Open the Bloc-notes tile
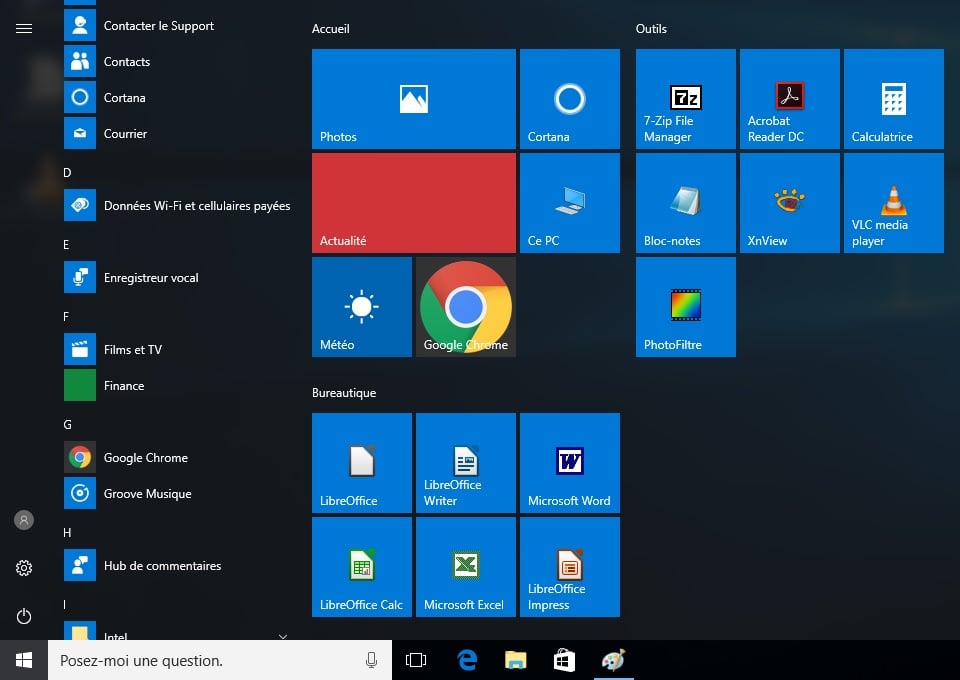This screenshot has height=680, width=960. 686,203
